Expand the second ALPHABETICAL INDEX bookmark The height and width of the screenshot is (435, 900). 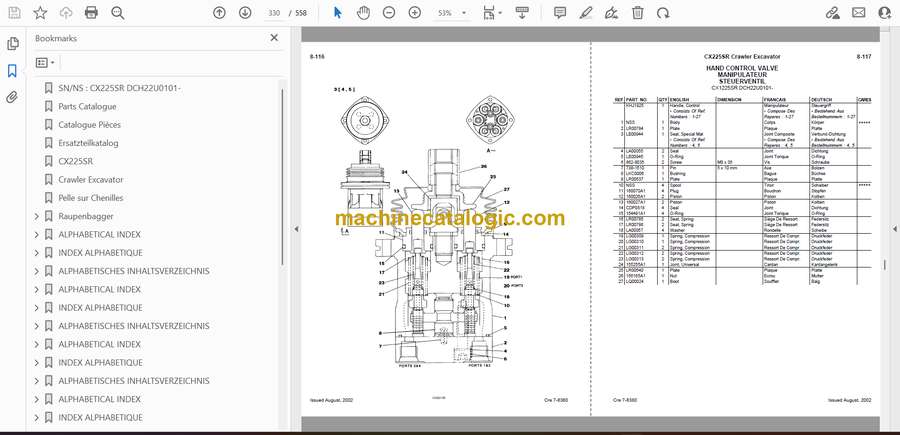37,289
